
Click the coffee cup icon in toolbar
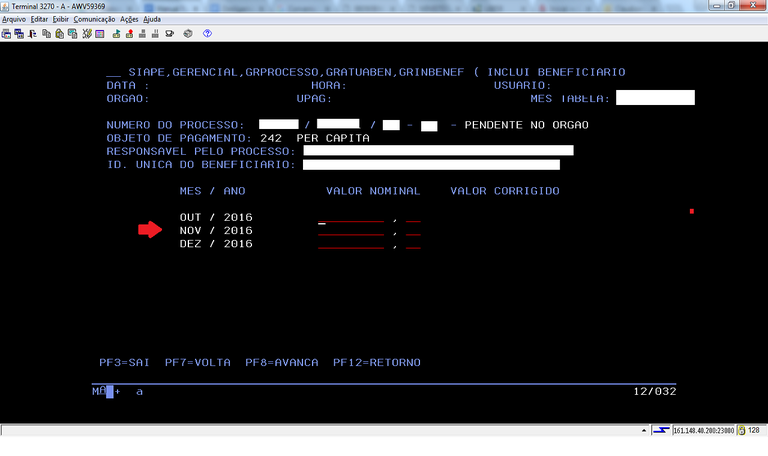point(170,33)
